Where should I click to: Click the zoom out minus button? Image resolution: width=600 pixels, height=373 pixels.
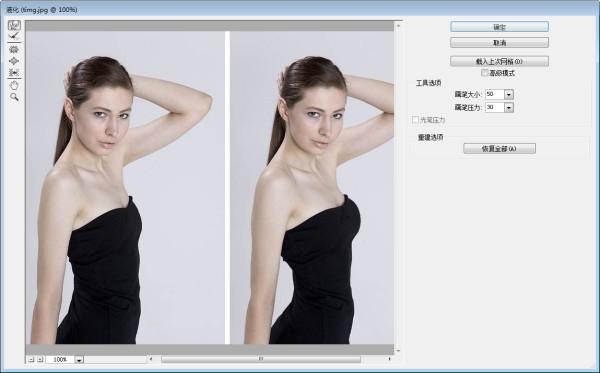pos(31,359)
